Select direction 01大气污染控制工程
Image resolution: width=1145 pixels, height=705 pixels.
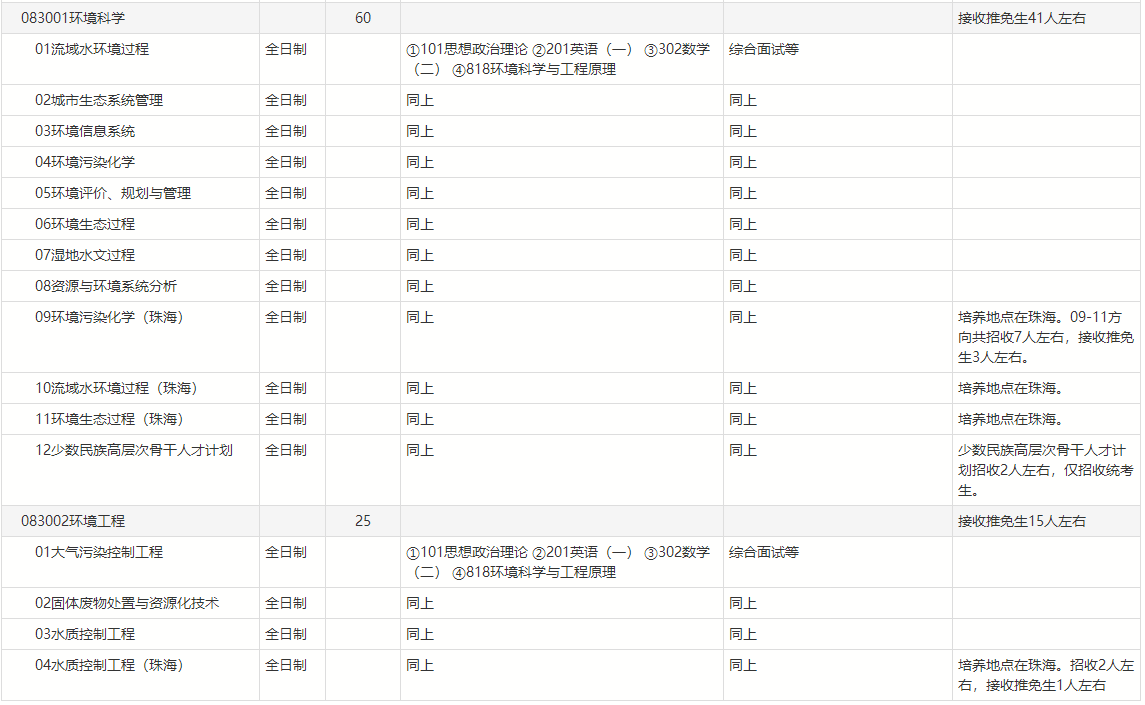(x=99, y=552)
